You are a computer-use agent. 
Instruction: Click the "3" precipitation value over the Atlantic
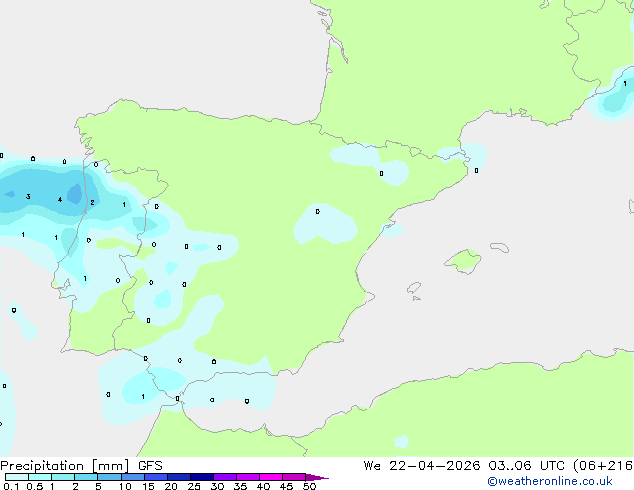point(28,196)
